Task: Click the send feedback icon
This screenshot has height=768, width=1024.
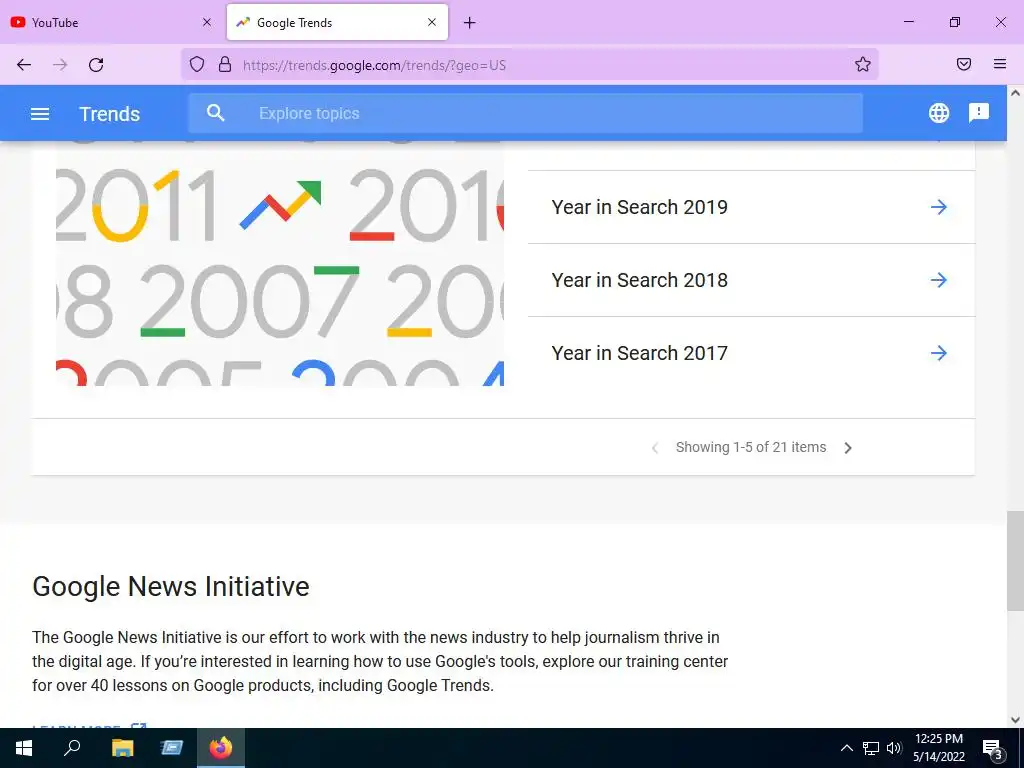Action: click(978, 113)
